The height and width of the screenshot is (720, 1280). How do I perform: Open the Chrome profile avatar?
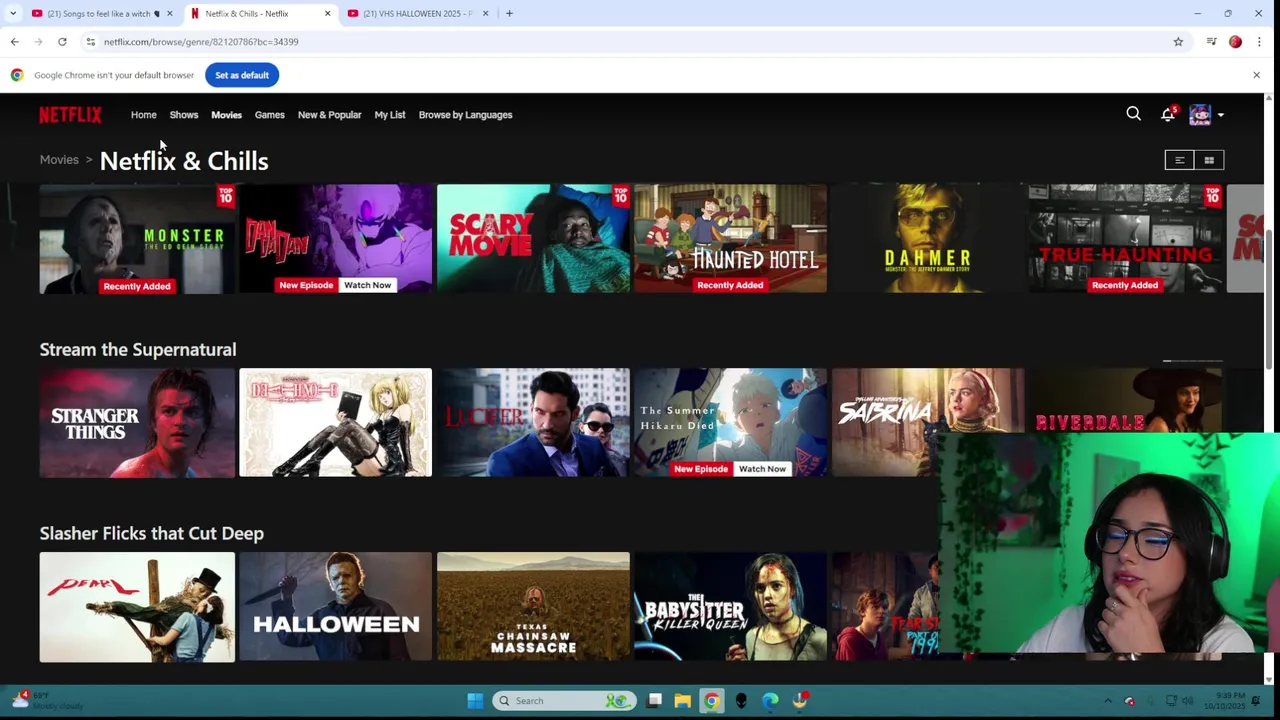pos(1235,42)
